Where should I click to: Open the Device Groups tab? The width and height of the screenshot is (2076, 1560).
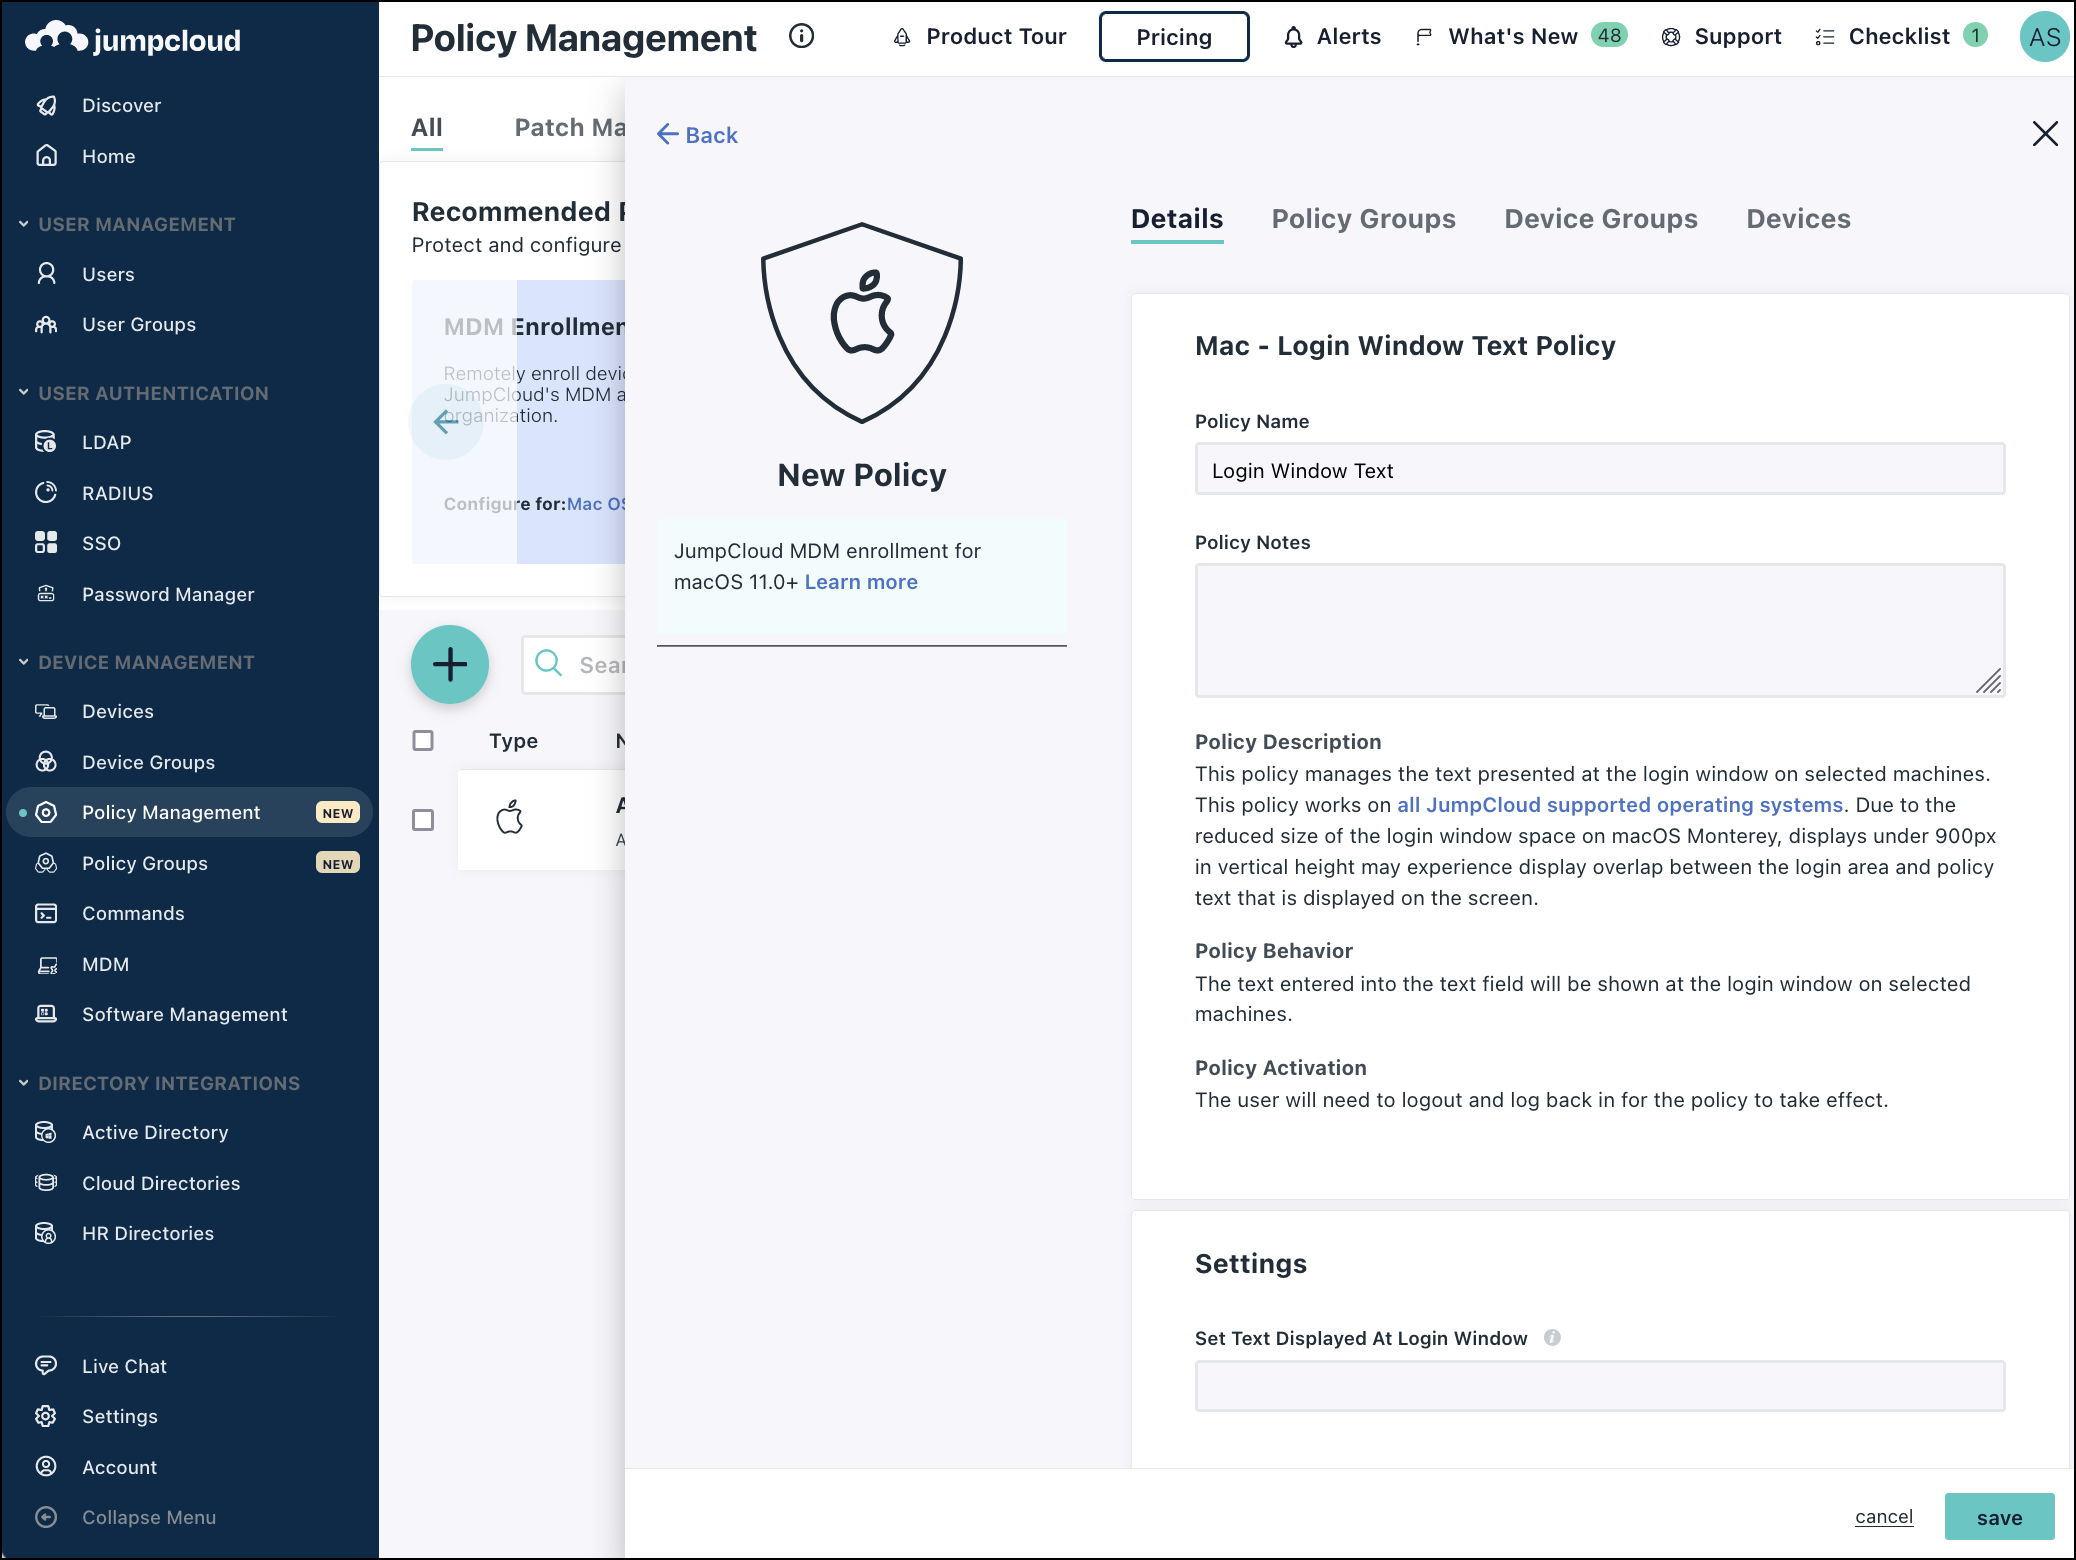click(x=1600, y=219)
